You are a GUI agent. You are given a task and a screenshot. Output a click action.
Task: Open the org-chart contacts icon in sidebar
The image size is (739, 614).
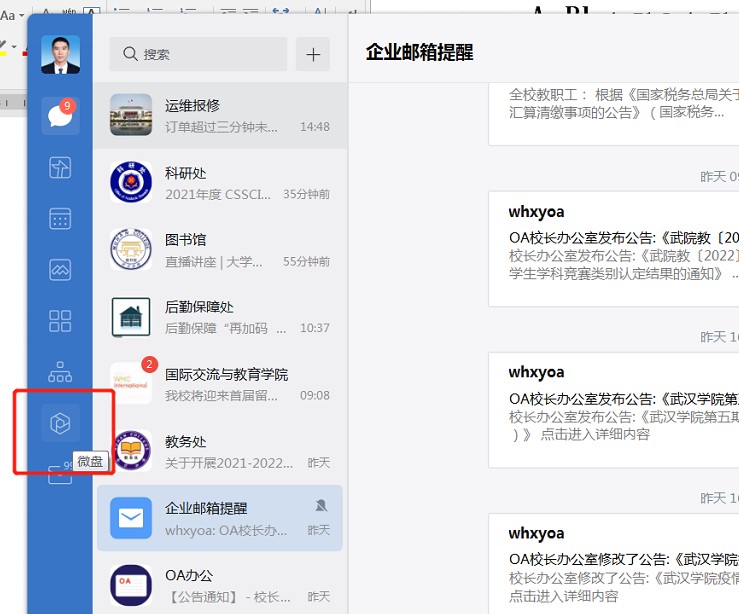point(60,373)
